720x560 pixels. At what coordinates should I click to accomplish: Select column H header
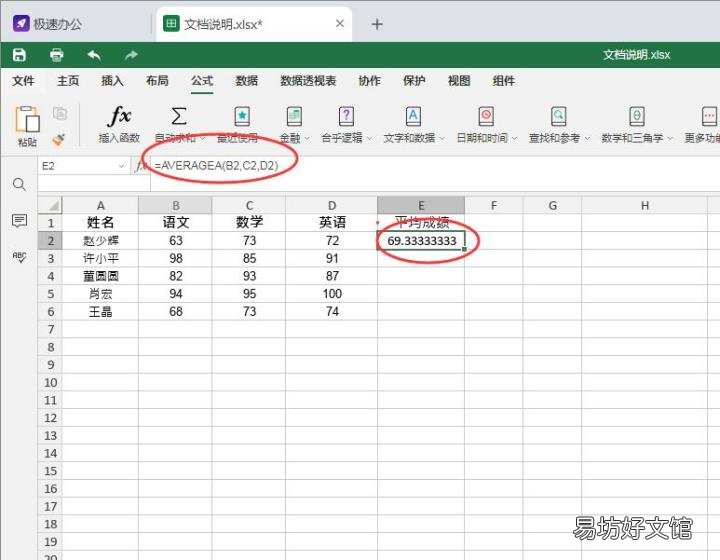click(x=645, y=205)
